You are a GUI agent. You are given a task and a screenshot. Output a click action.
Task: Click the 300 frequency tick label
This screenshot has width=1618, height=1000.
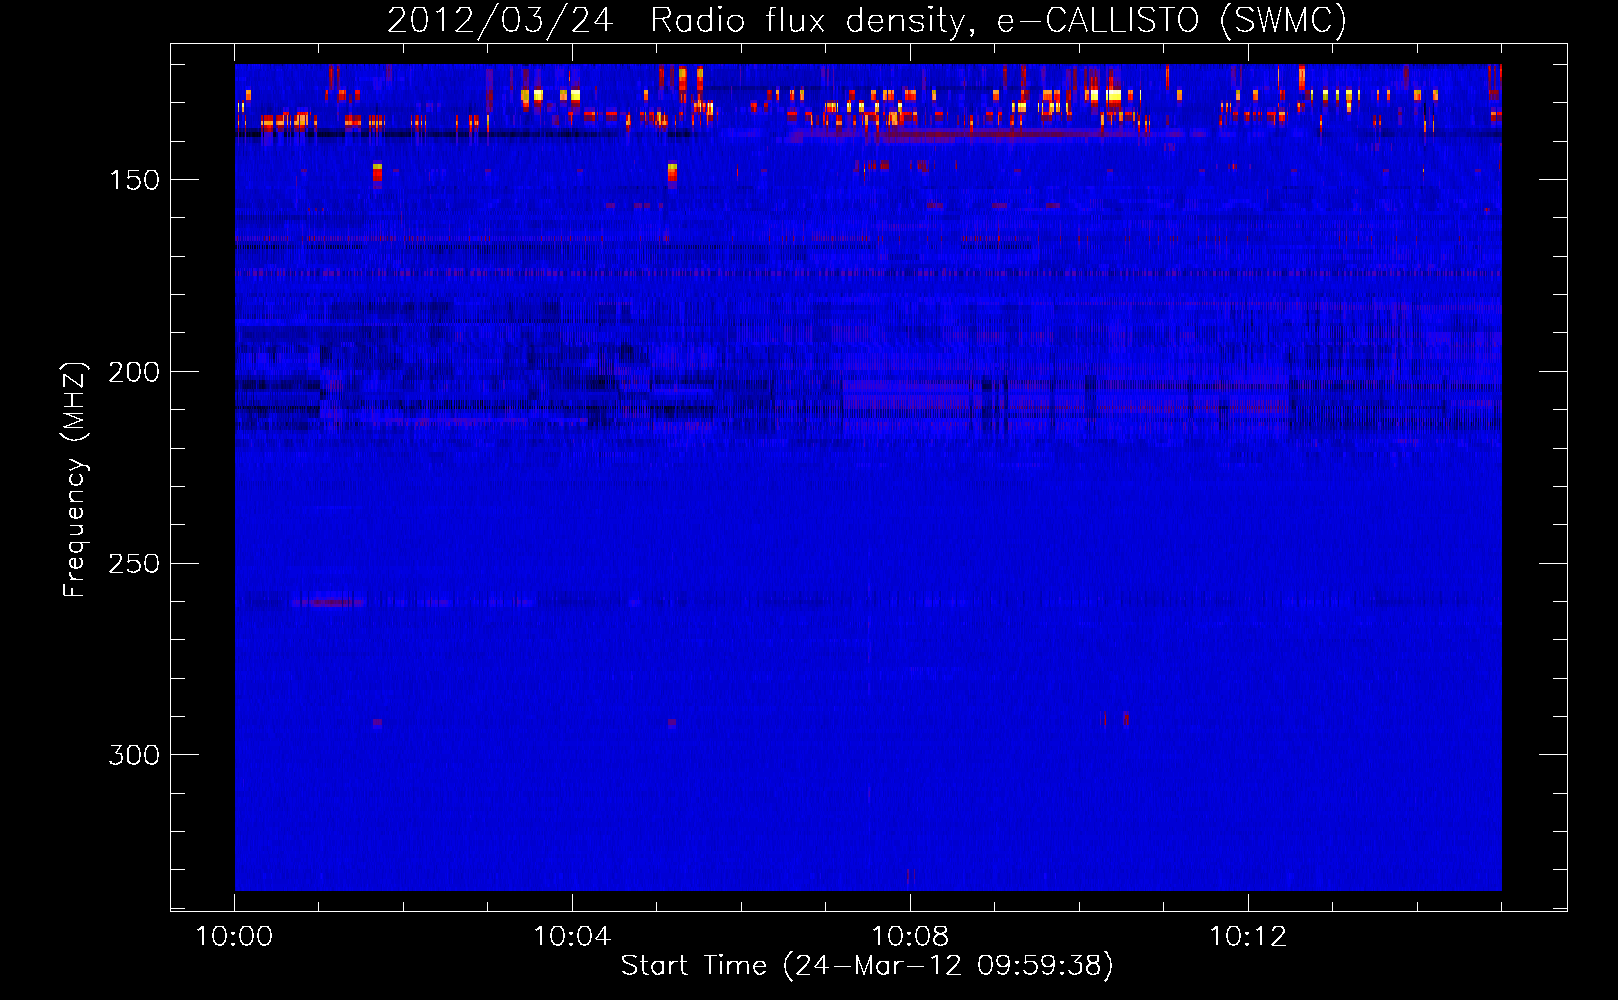click(x=134, y=755)
